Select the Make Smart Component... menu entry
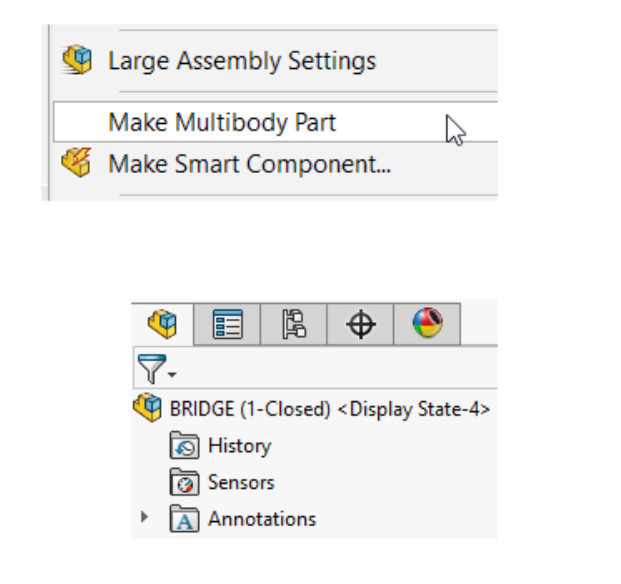This screenshot has width=621, height=584. click(249, 163)
